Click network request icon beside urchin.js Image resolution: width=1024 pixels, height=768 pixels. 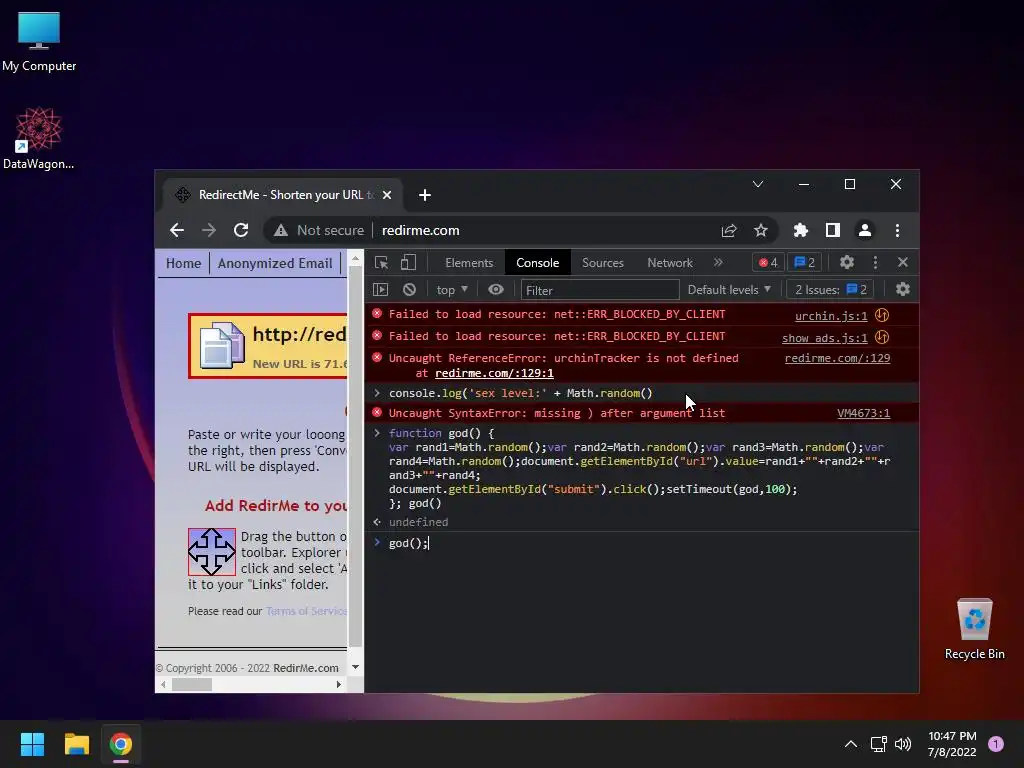882,315
